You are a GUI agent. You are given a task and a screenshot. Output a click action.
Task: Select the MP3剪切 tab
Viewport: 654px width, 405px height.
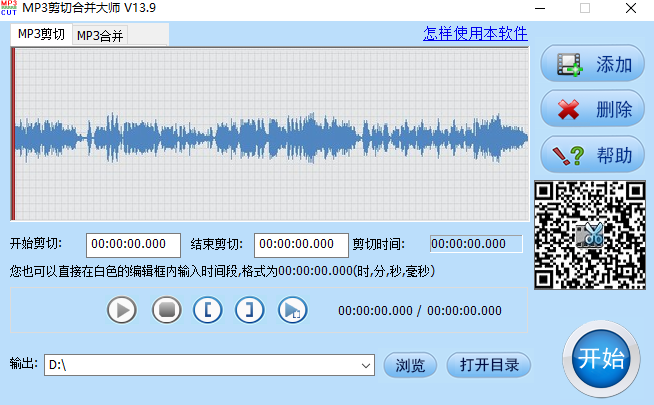pos(41,34)
